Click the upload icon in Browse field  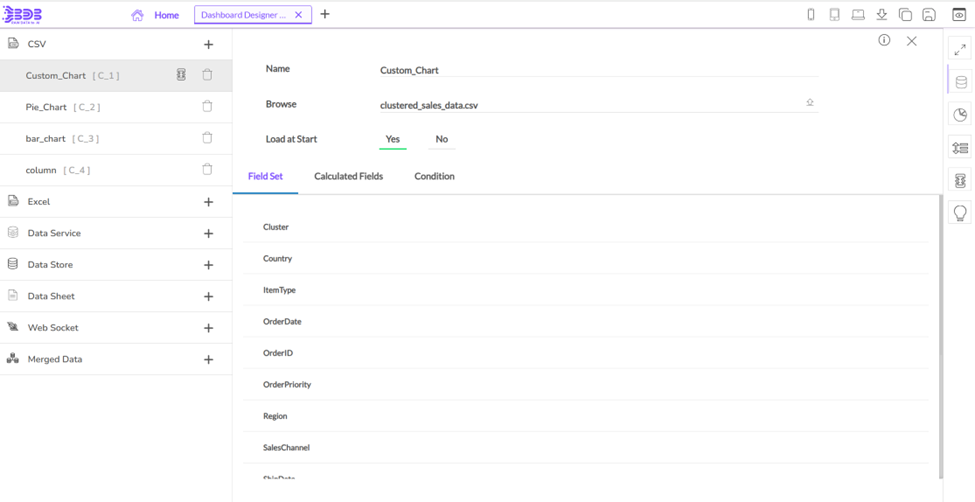[809, 103]
